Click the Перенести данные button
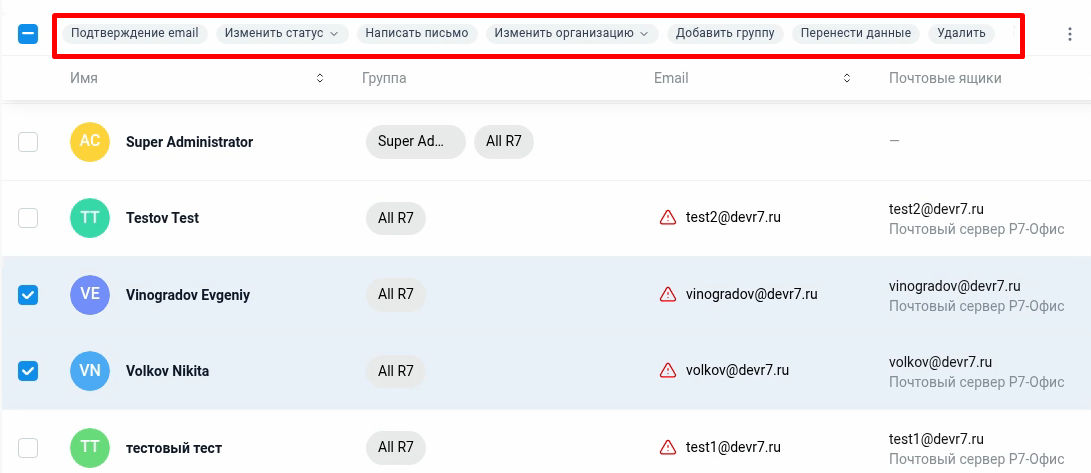The width and height of the screenshot is (1091, 473). [856, 33]
